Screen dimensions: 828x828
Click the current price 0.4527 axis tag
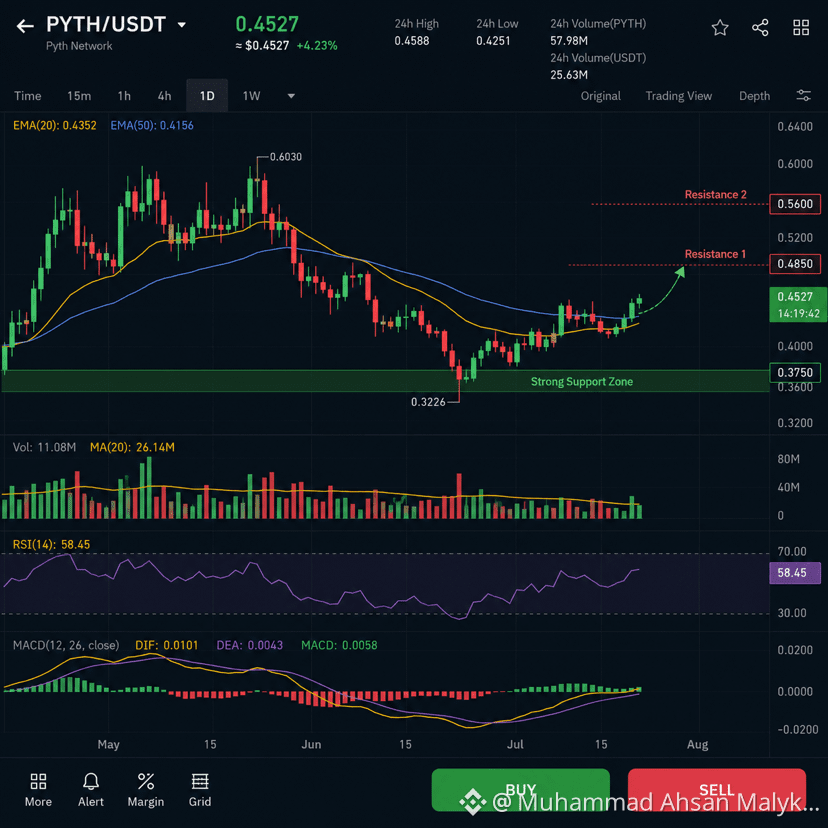point(798,305)
